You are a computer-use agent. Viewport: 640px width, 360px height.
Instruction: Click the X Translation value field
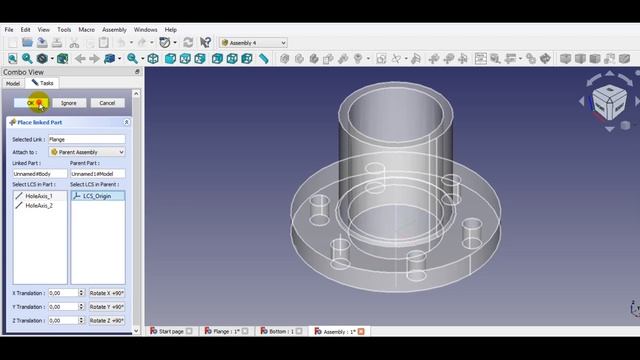(x=63, y=293)
